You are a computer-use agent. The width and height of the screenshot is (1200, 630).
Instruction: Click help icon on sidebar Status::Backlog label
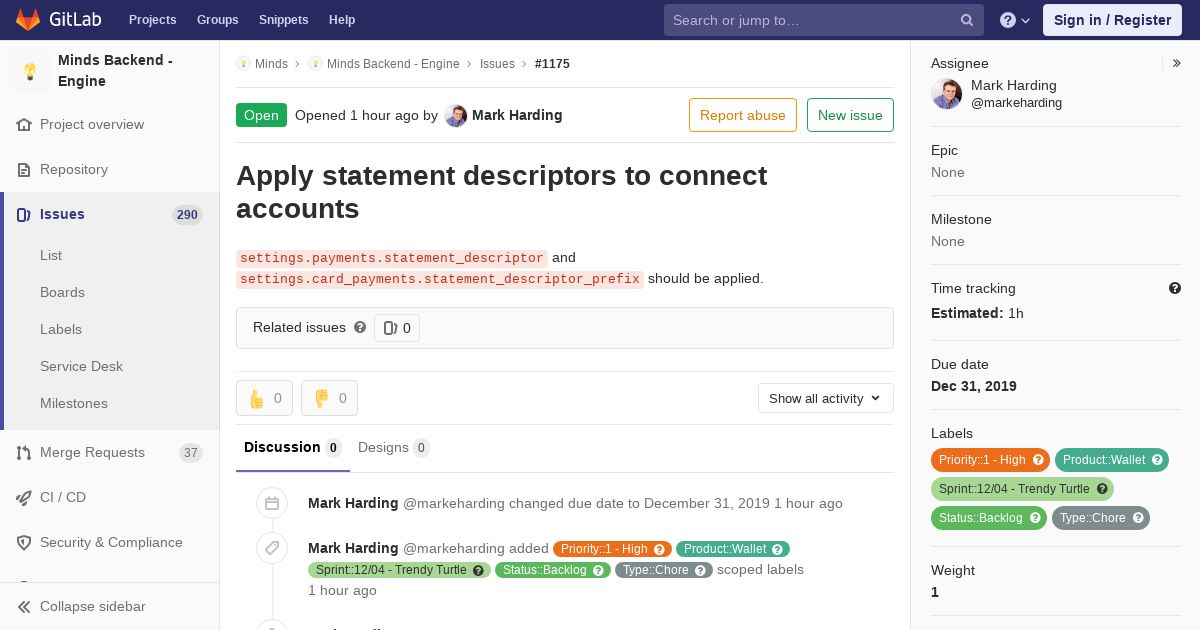pyautogui.click(x=1035, y=518)
